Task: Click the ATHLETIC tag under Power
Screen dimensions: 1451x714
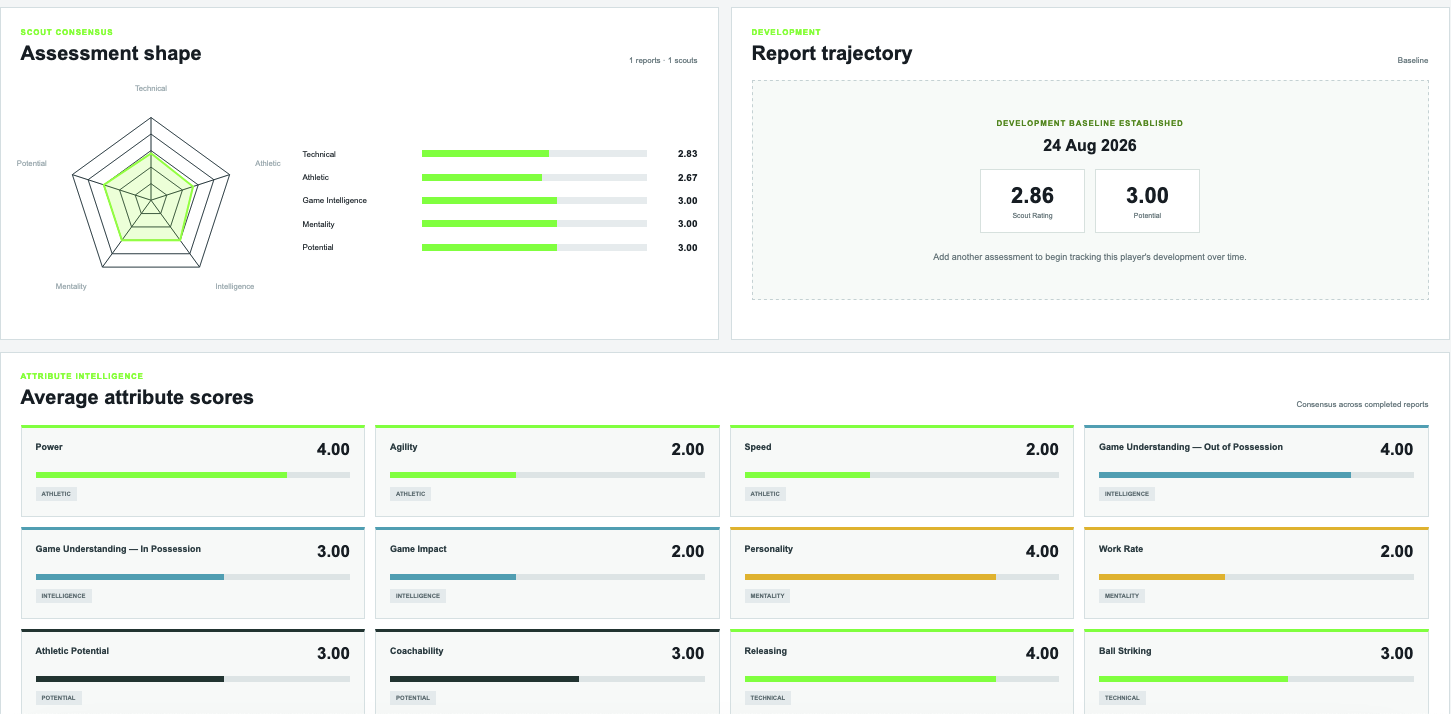Action: [56, 494]
